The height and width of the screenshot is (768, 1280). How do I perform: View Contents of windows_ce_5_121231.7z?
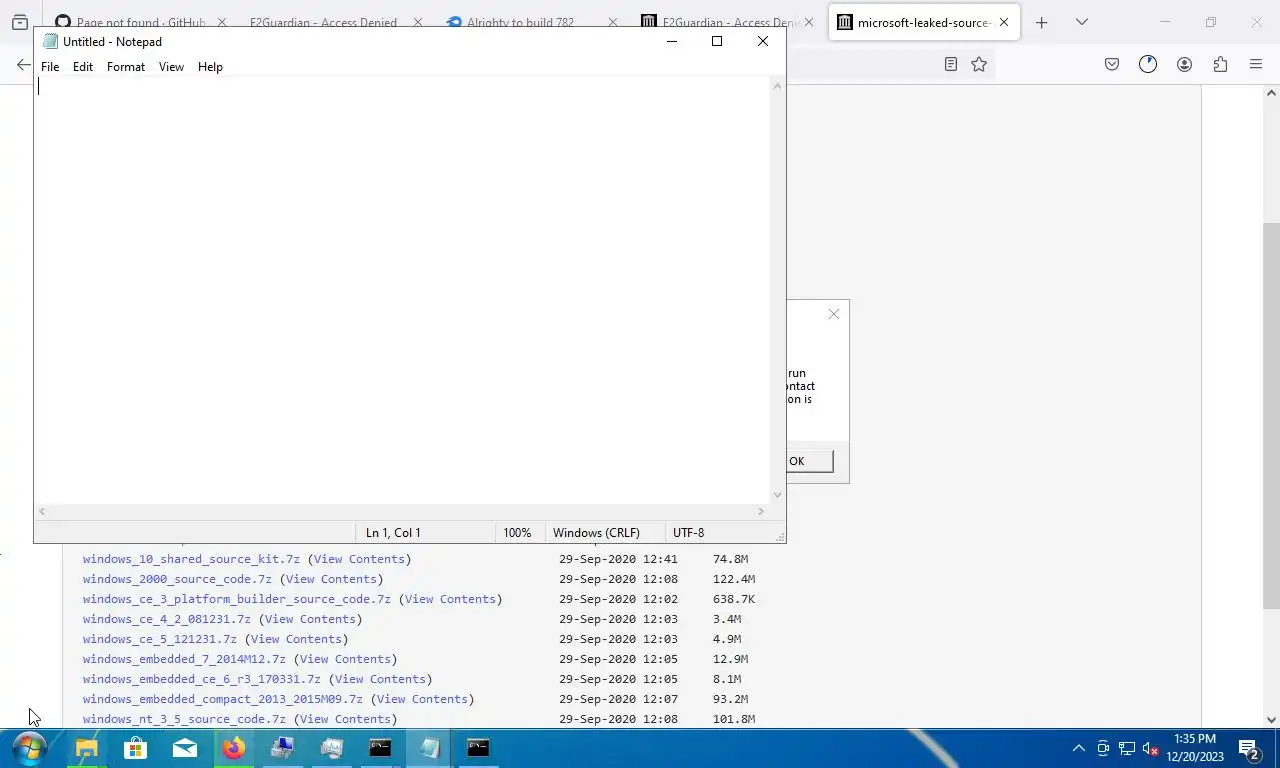pos(296,639)
